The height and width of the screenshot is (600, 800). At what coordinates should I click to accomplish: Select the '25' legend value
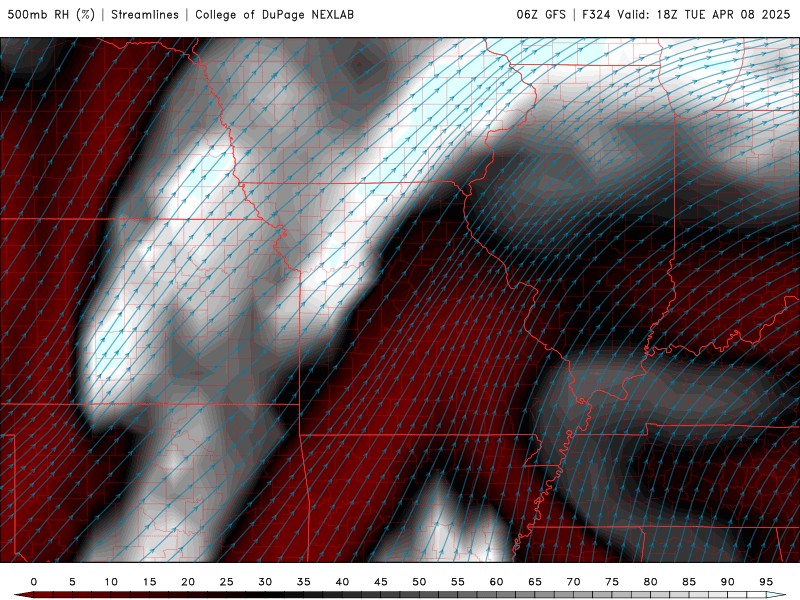point(227,582)
